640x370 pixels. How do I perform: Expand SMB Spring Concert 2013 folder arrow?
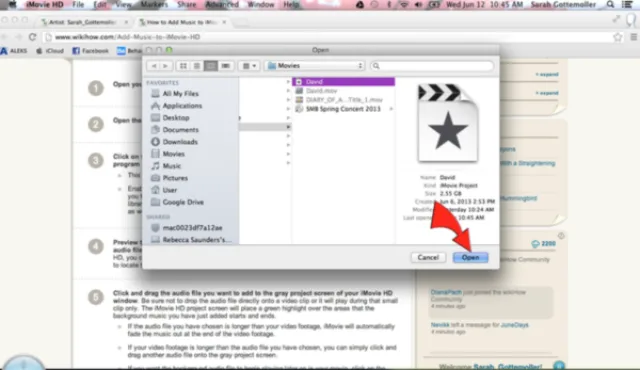pos(391,109)
